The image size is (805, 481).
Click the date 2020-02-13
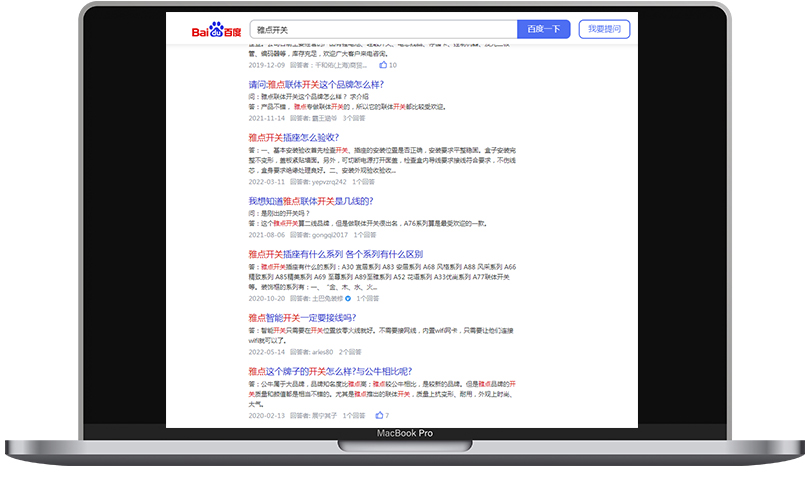pos(266,415)
